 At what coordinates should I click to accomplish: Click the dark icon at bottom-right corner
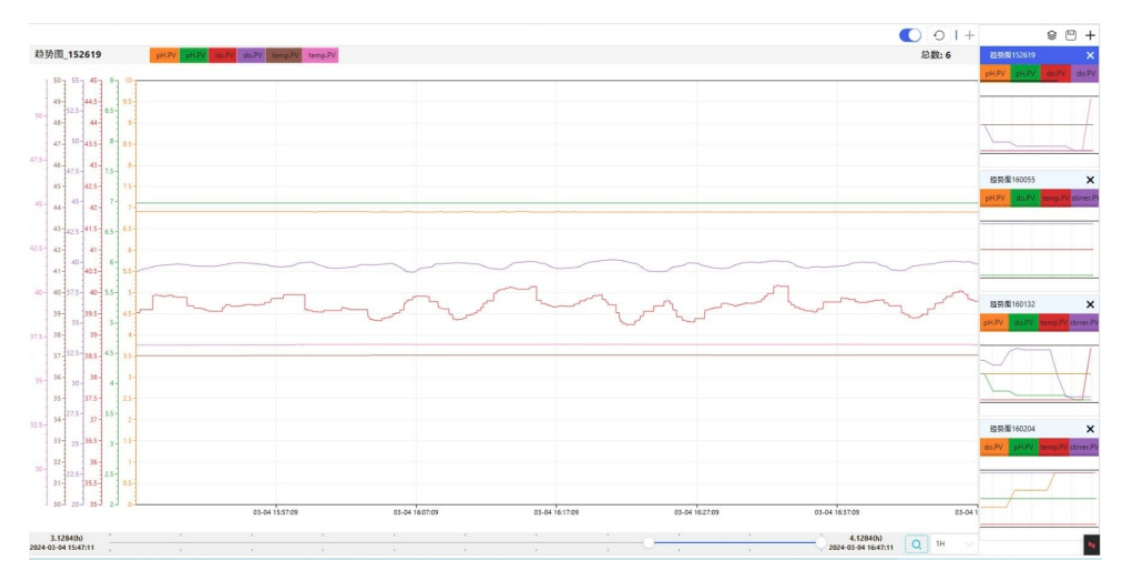[1090, 545]
